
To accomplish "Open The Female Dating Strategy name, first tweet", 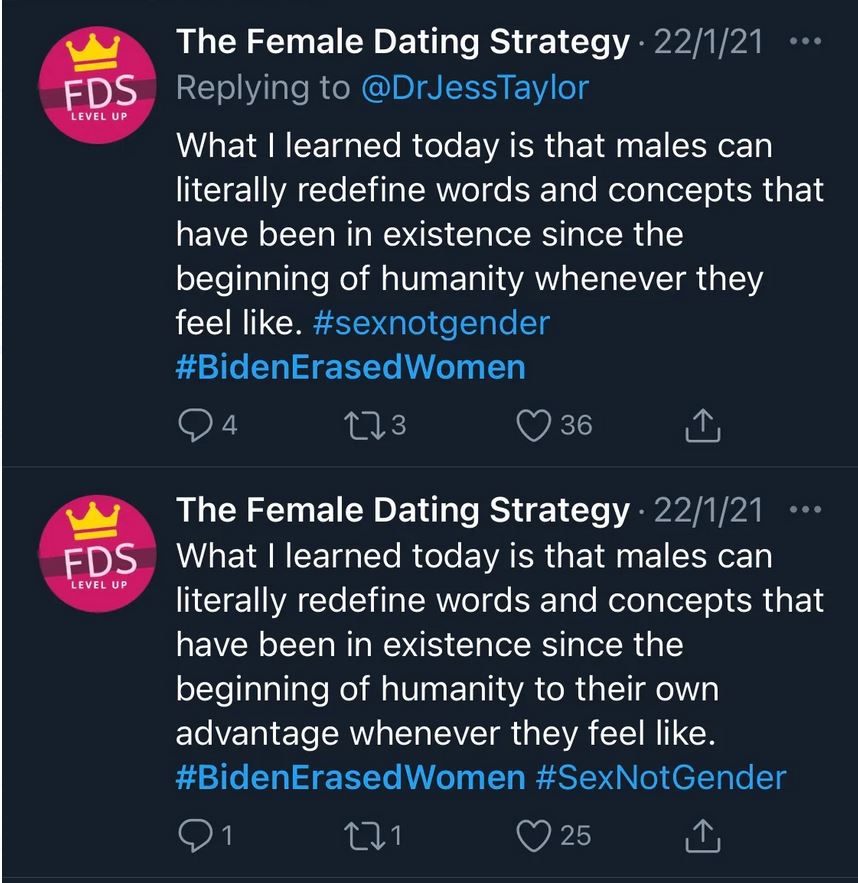I will pos(403,43).
